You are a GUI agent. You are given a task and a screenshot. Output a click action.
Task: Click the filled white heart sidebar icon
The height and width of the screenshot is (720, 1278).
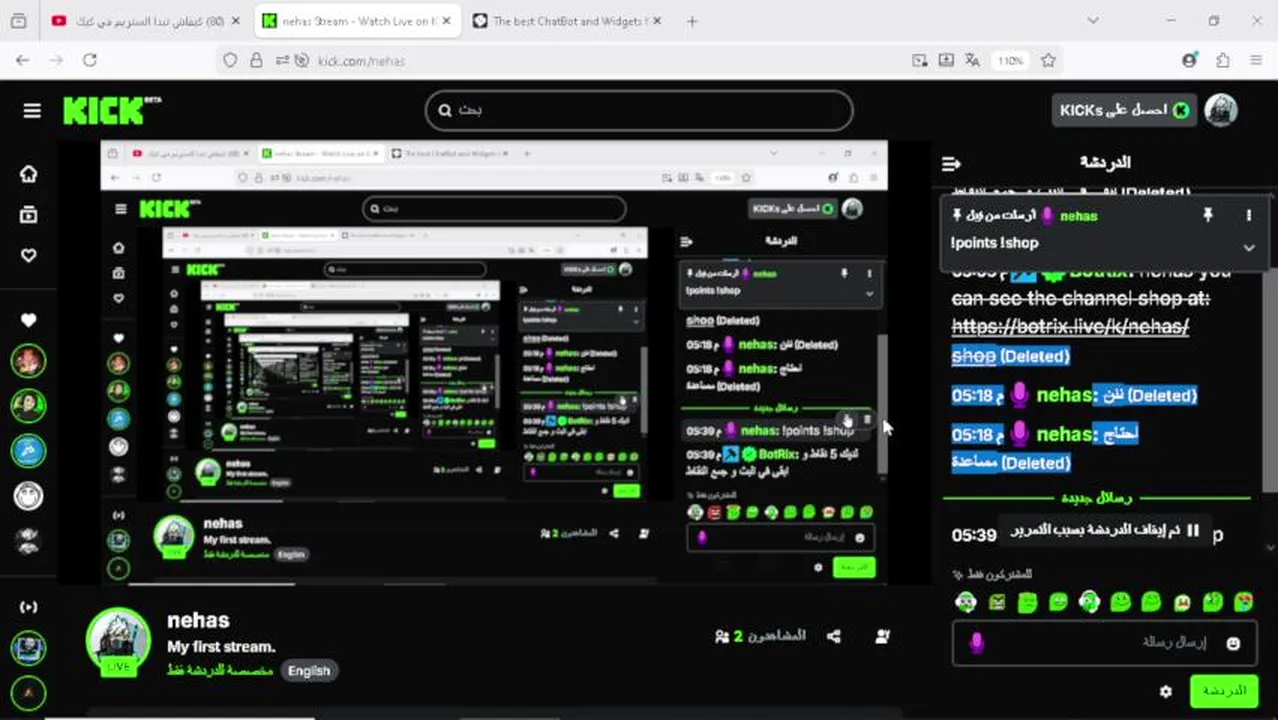point(28,320)
